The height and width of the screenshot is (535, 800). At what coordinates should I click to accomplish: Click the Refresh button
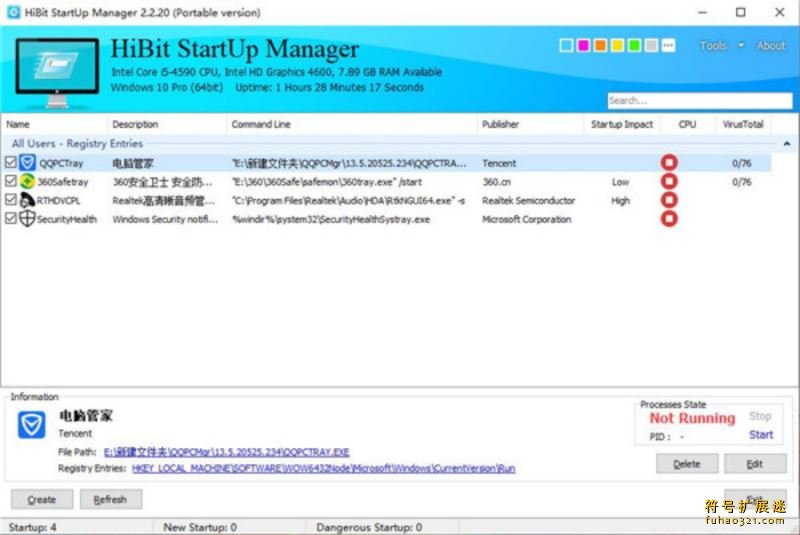(111, 499)
